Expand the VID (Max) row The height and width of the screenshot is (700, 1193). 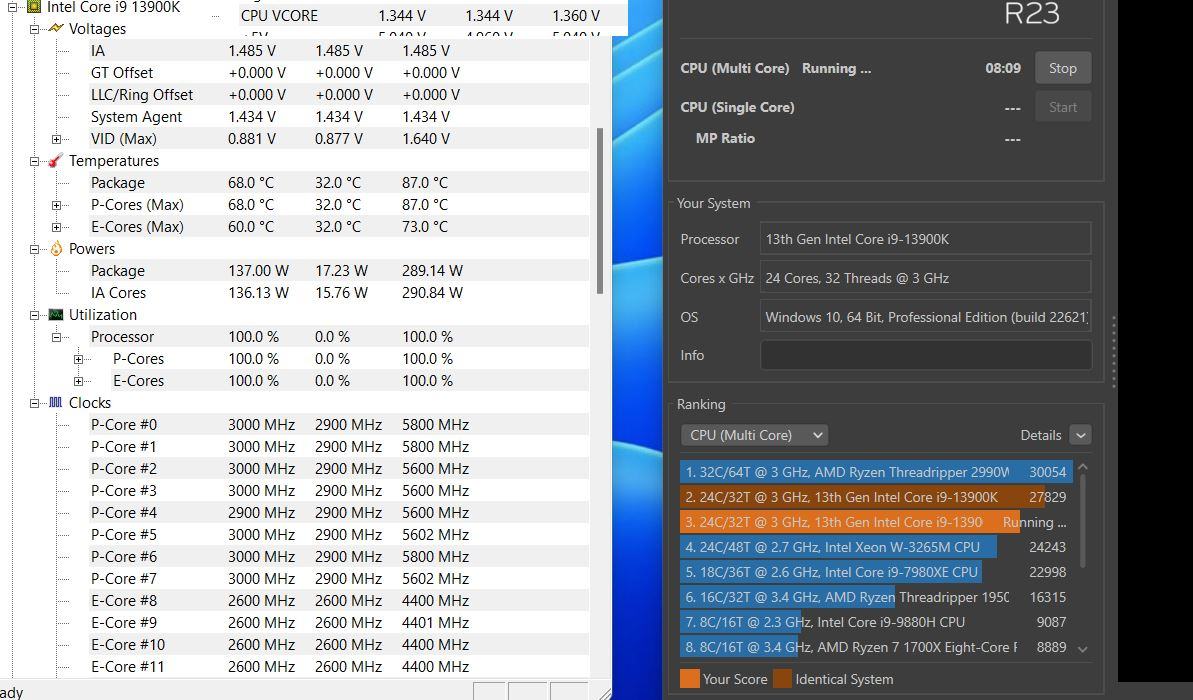pyautogui.click(x=56, y=139)
